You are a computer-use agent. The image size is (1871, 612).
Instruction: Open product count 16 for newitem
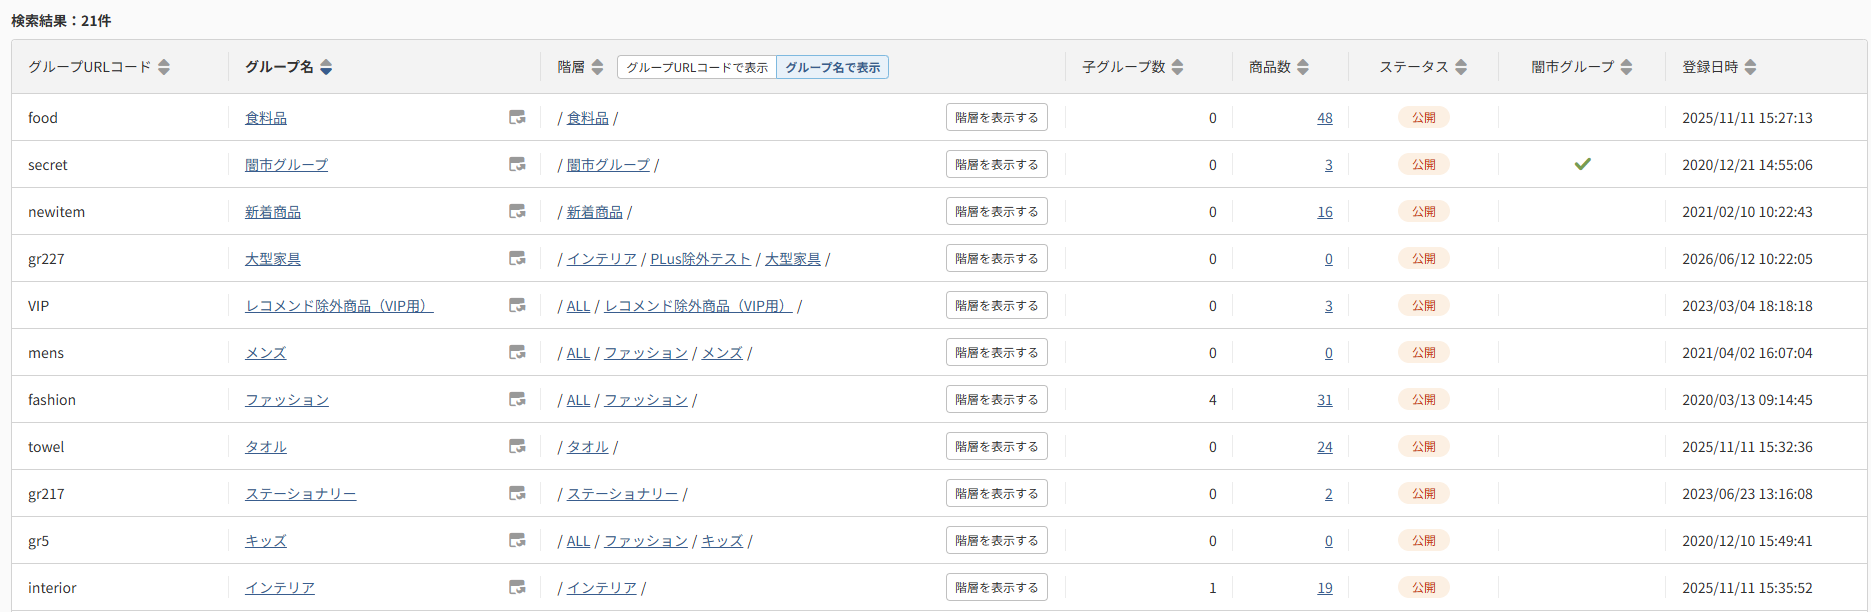click(1325, 212)
